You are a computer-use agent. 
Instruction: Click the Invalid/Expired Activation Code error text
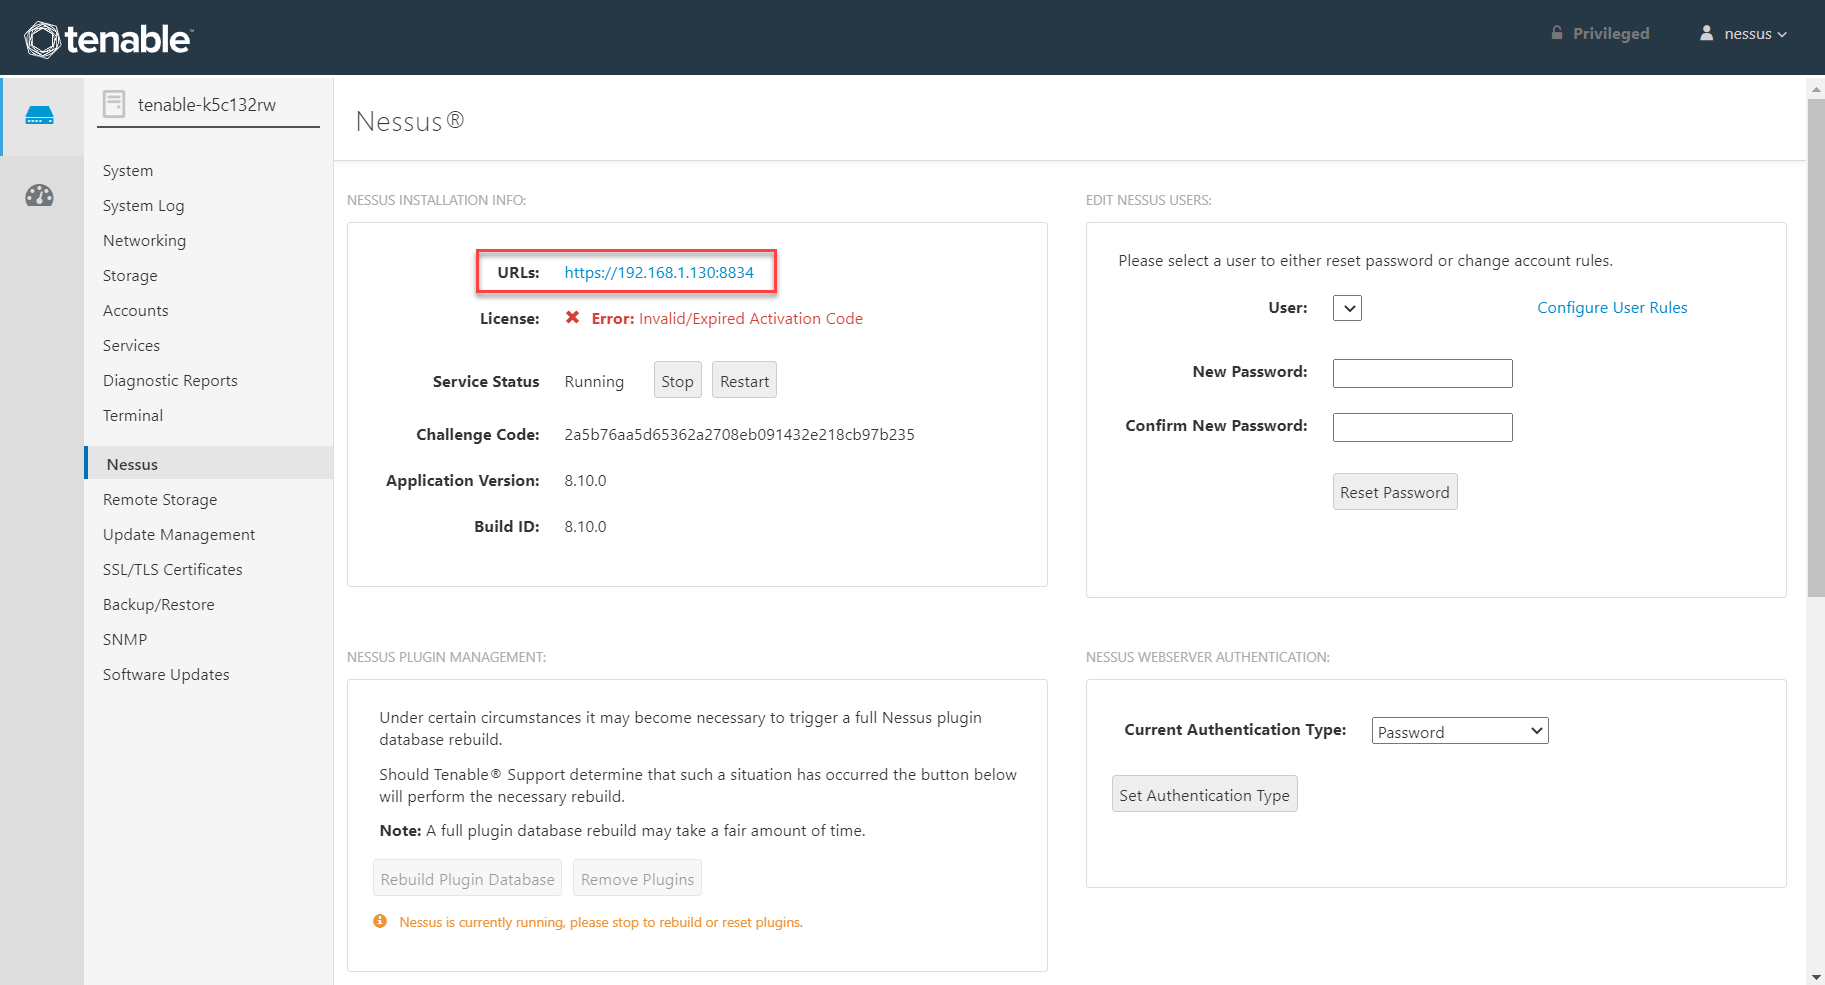click(751, 319)
